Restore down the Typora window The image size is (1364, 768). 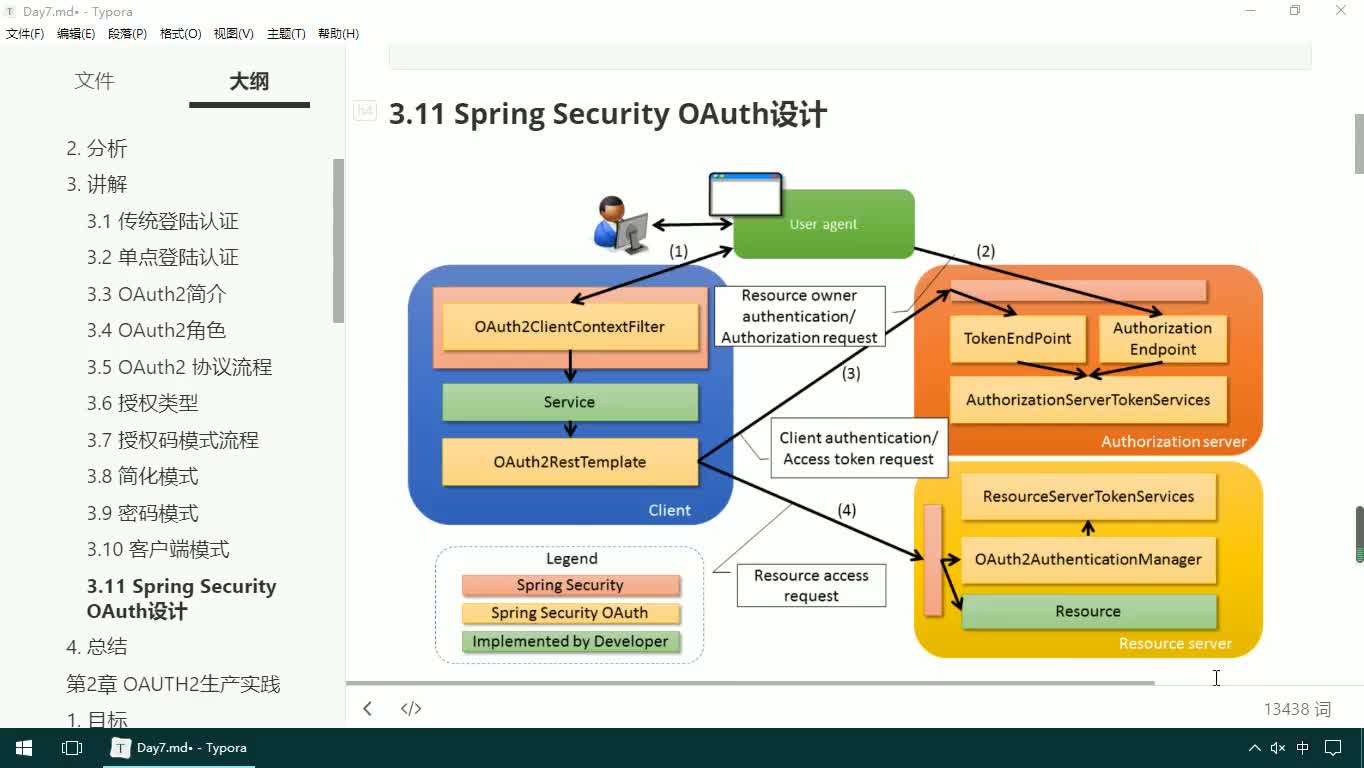point(1295,11)
